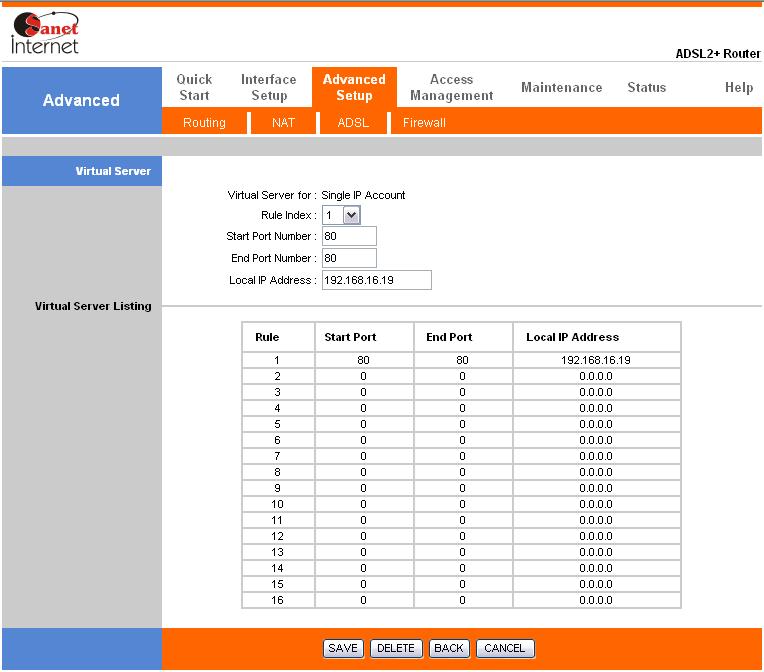Click start port 0 in rule 8 row
This screenshot has height=672, width=764.
point(363,472)
